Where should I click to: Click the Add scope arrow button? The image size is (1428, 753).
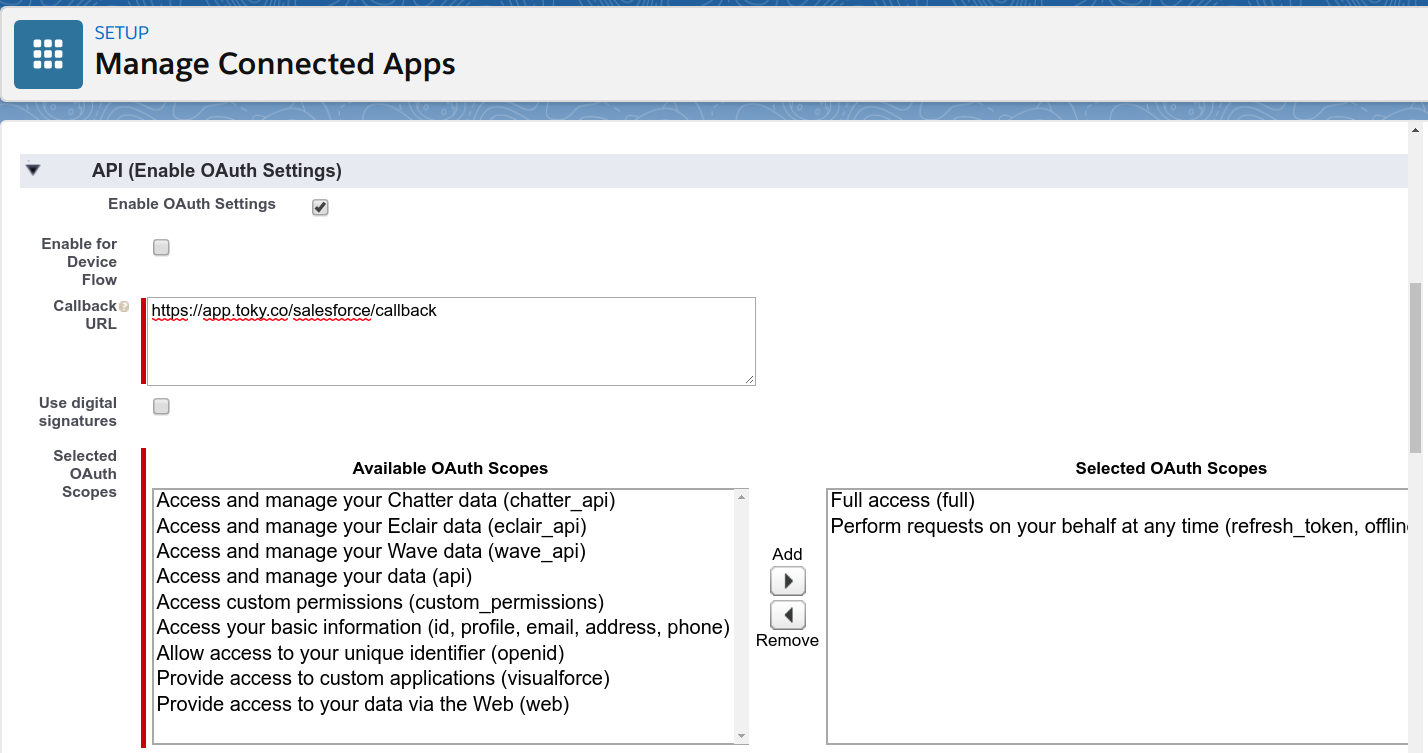(x=787, y=581)
